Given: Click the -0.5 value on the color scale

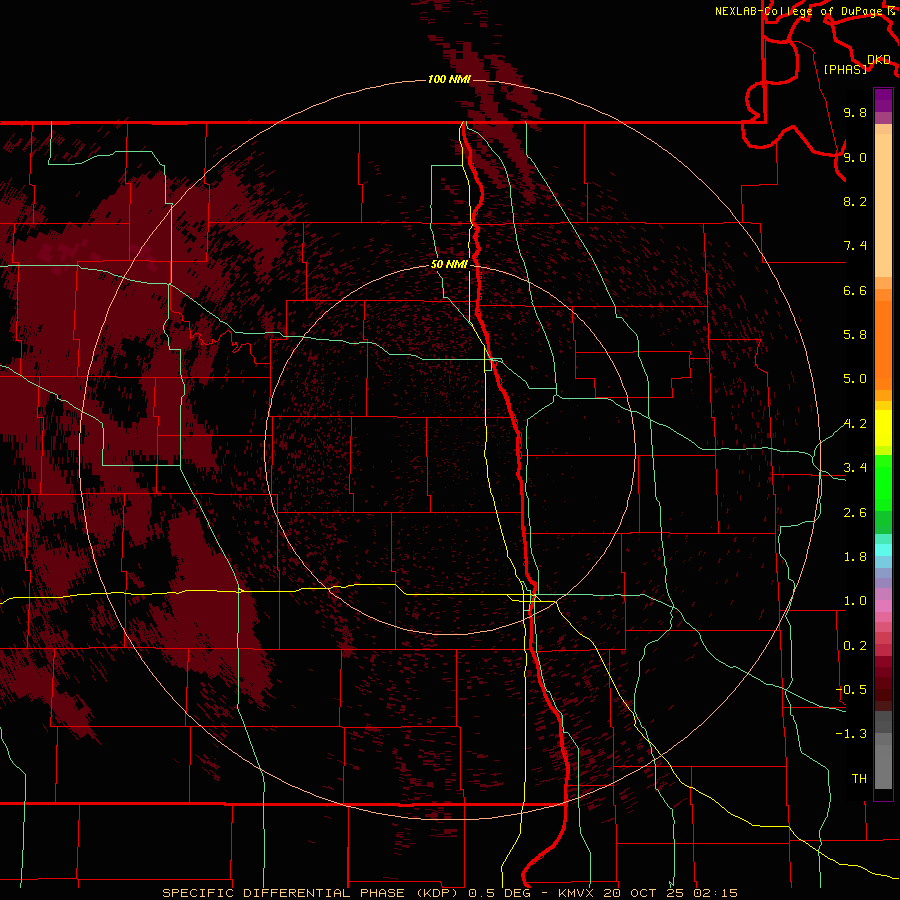Looking at the screenshot, I should pos(851,690).
